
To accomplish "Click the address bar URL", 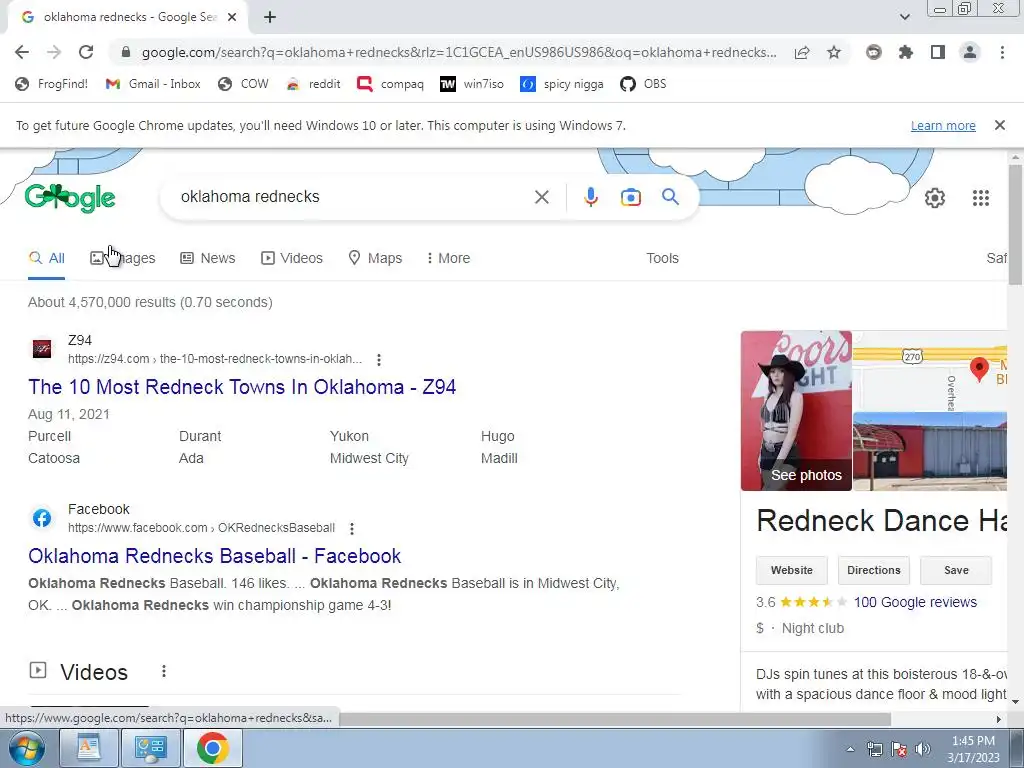I will coord(458,52).
